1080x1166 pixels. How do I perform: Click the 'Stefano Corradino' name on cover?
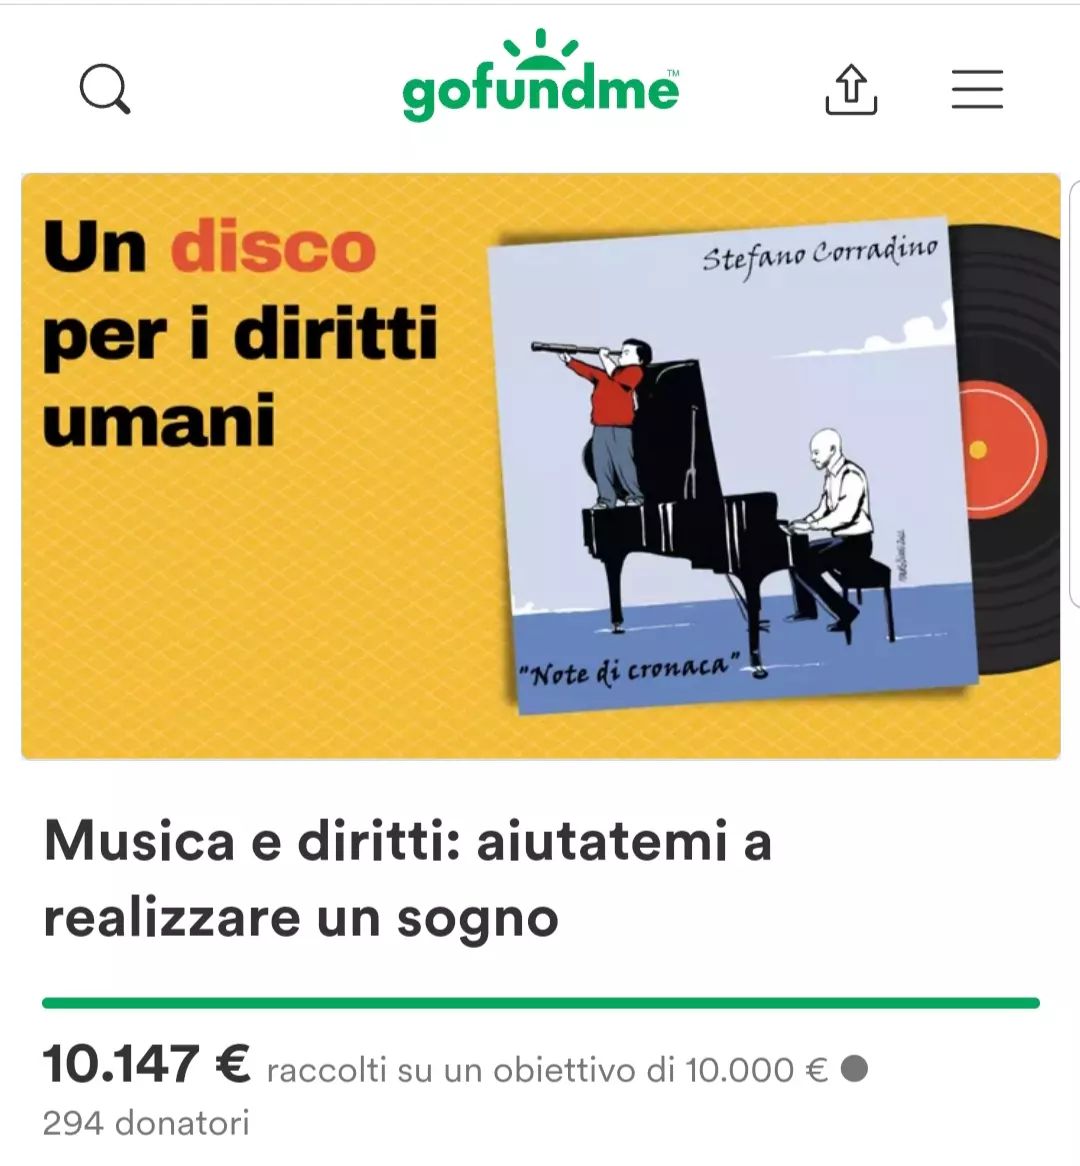coord(820,255)
